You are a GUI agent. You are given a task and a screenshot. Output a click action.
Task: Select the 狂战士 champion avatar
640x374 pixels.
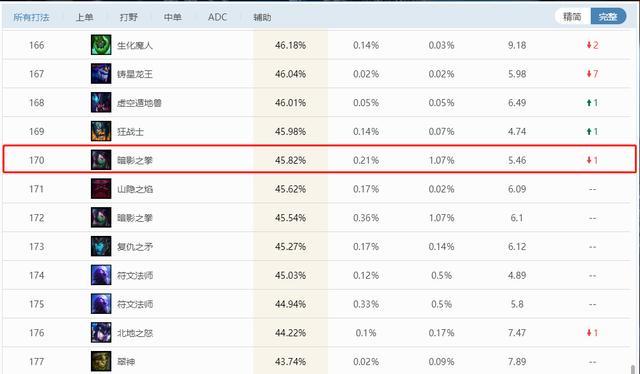pos(101,131)
